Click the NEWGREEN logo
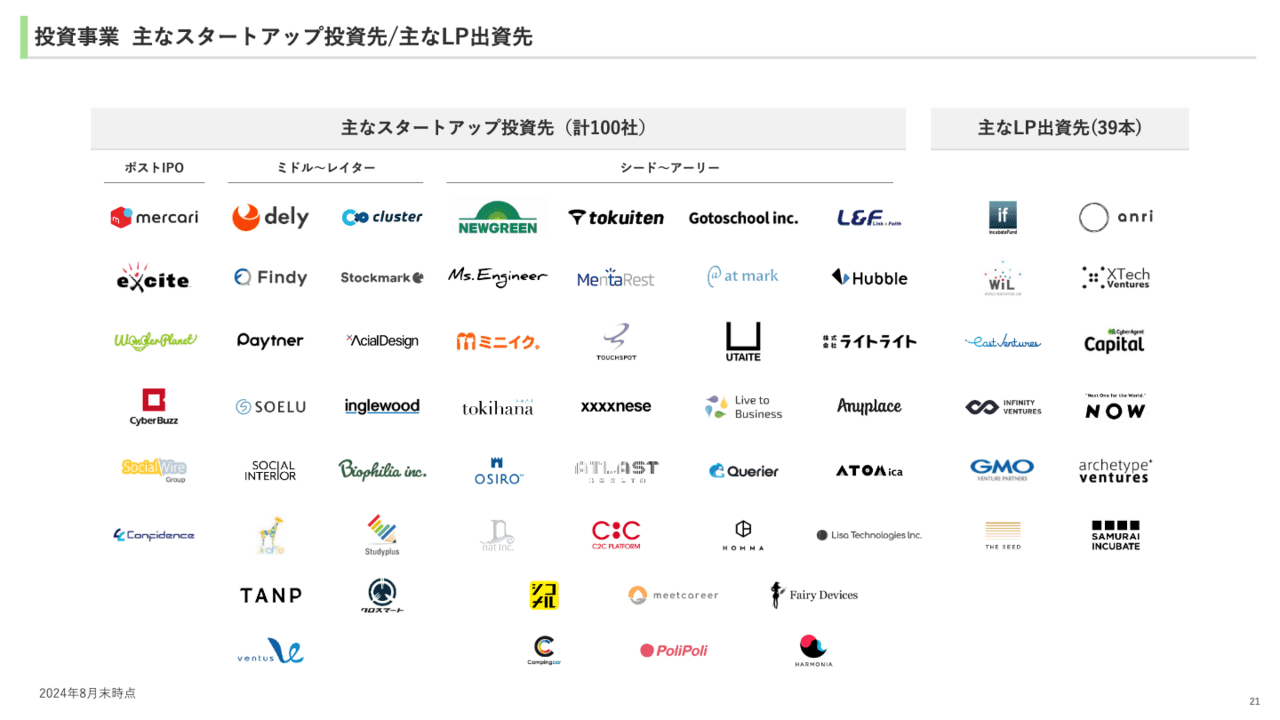The width and height of the screenshot is (1280, 720). click(x=498, y=217)
